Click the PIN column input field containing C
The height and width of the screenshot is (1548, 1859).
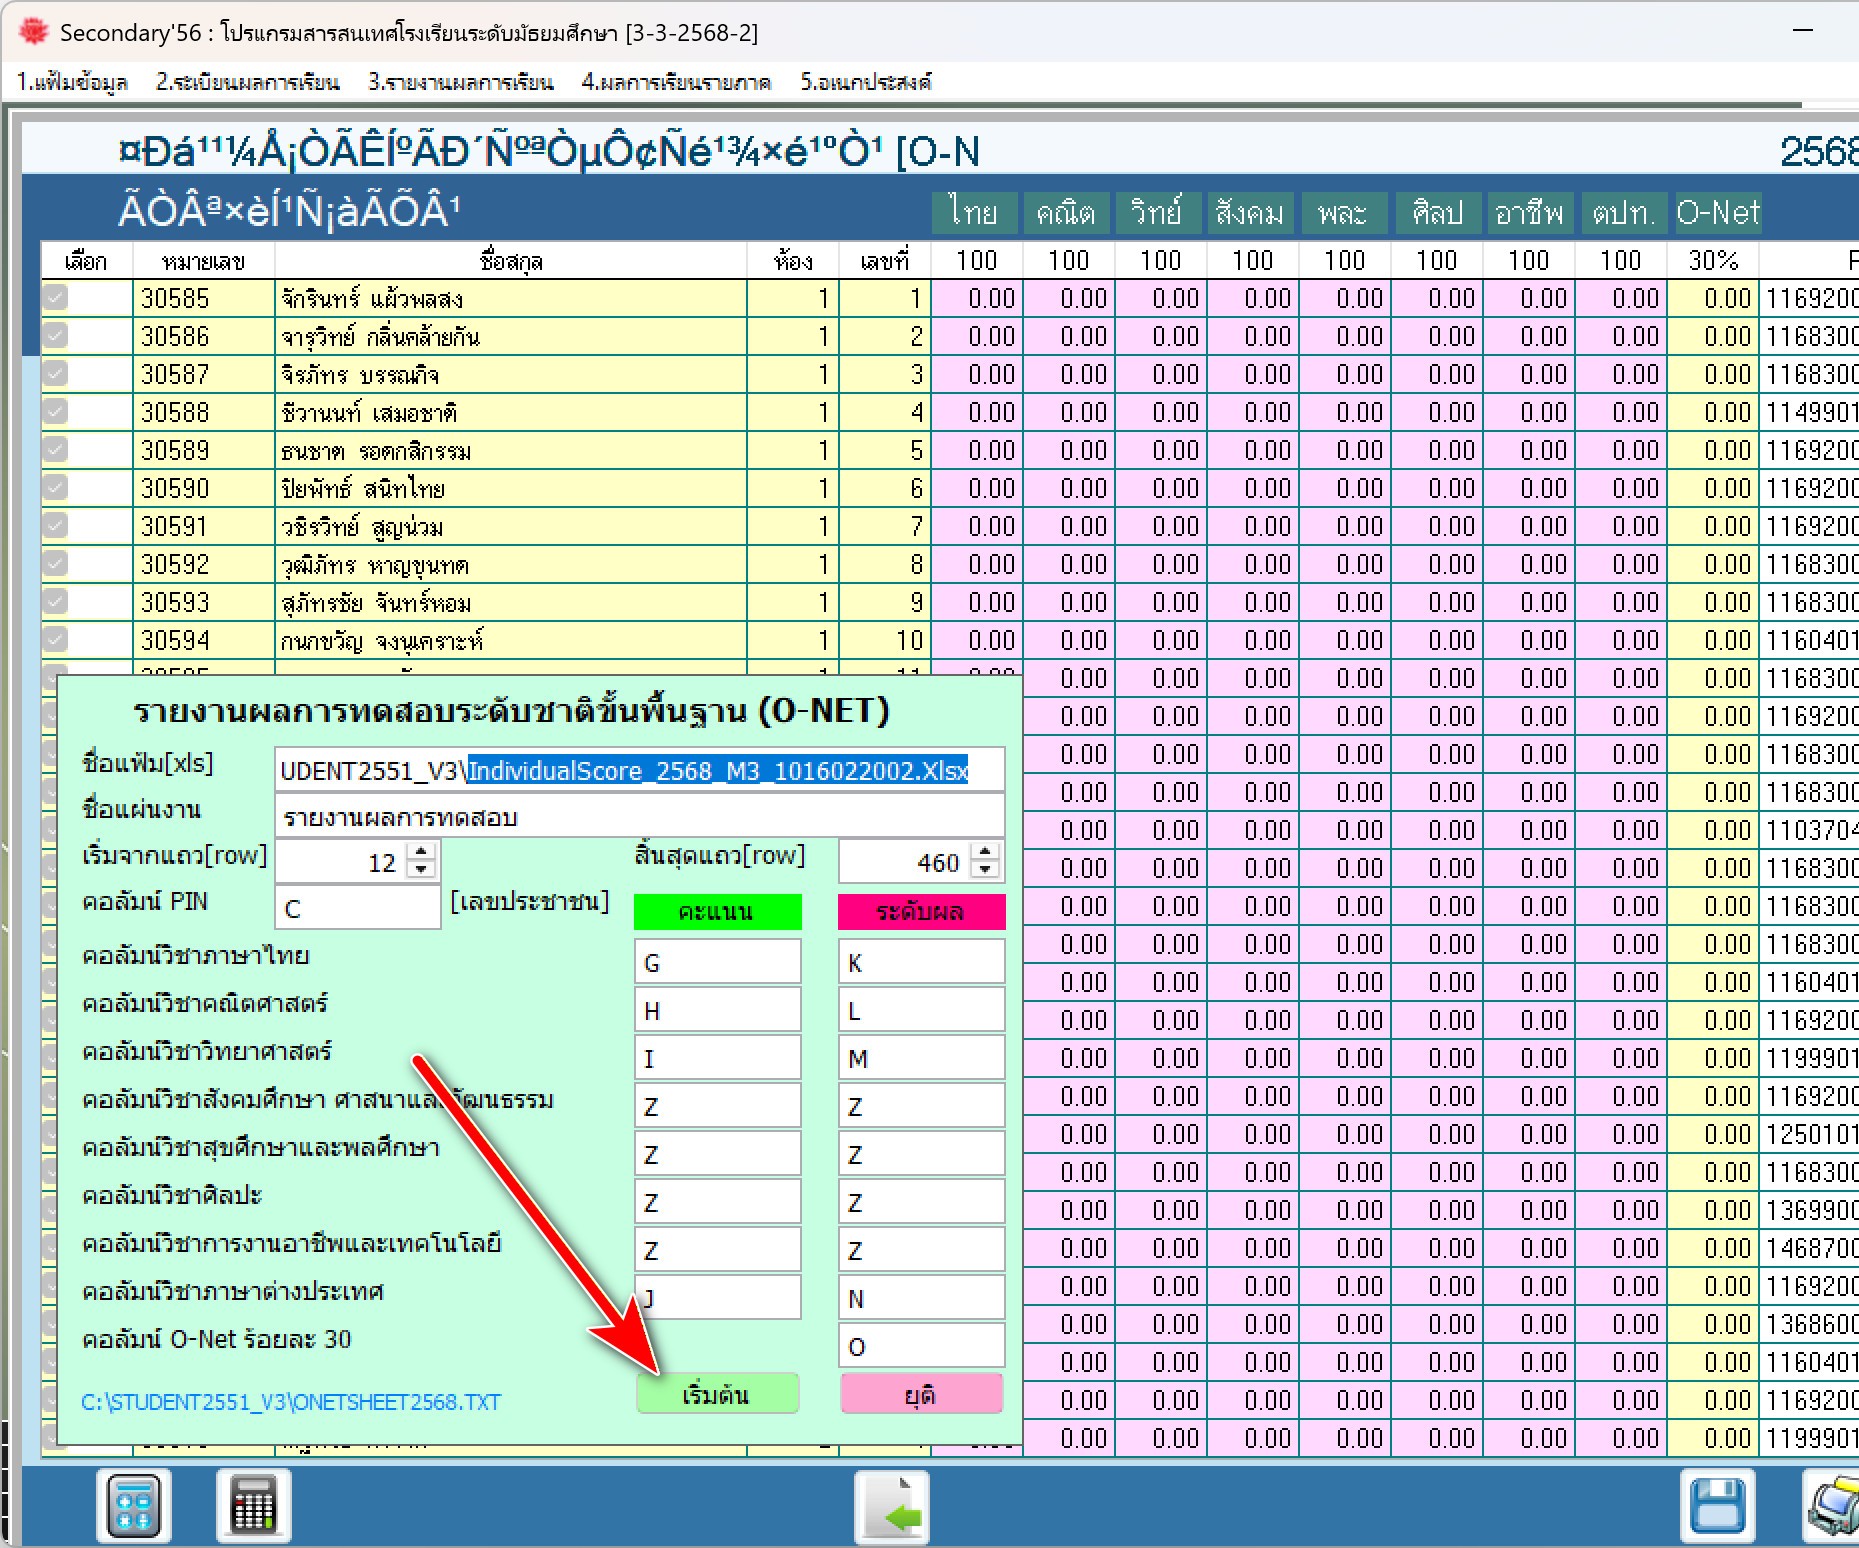[357, 908]
